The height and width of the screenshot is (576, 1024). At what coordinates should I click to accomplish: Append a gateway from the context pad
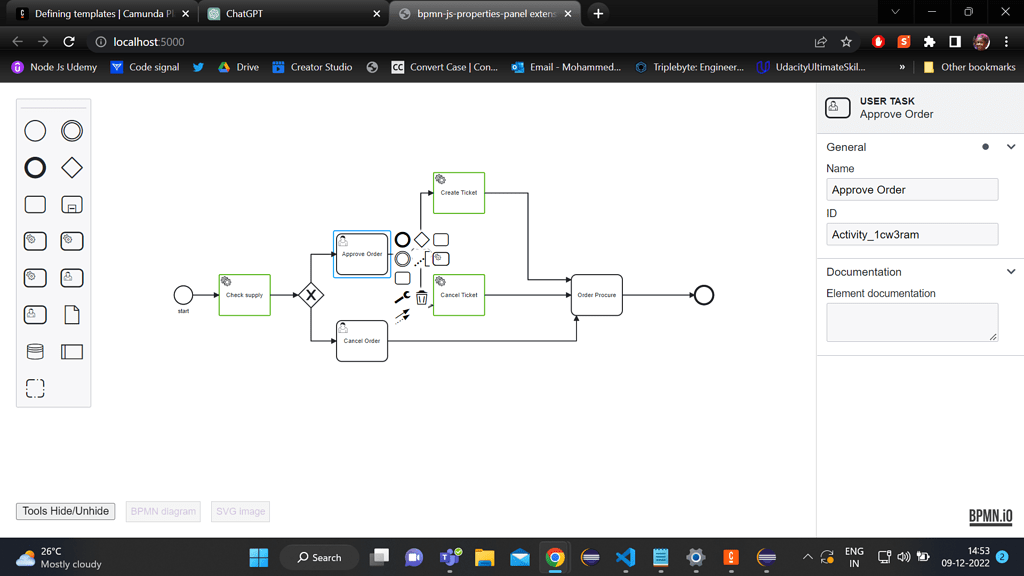tap(422, 239)
